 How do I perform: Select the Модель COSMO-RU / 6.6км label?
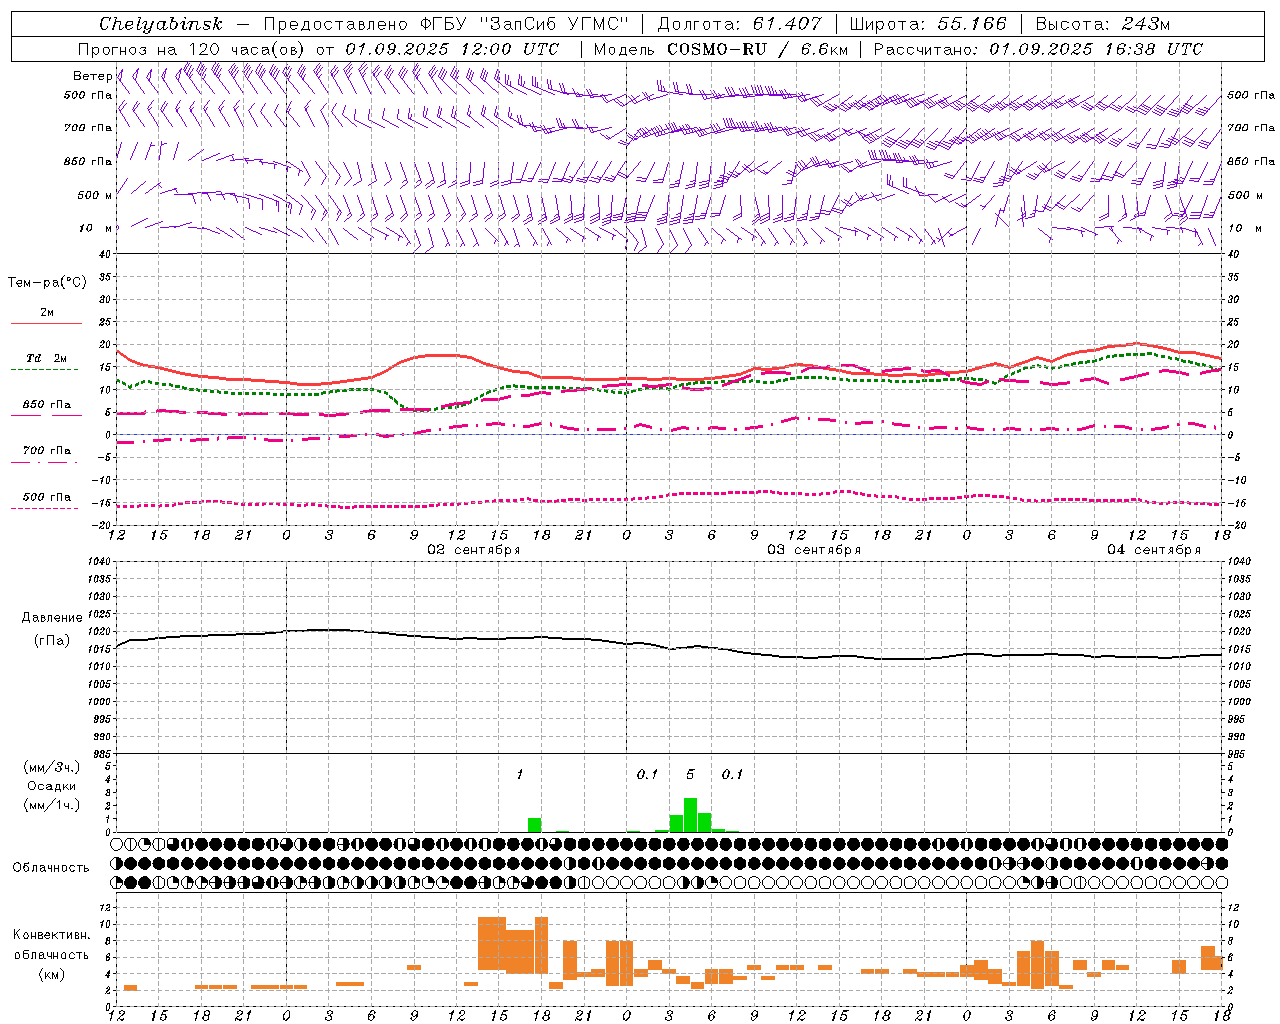pyautogui.click(x=720, y=49)
